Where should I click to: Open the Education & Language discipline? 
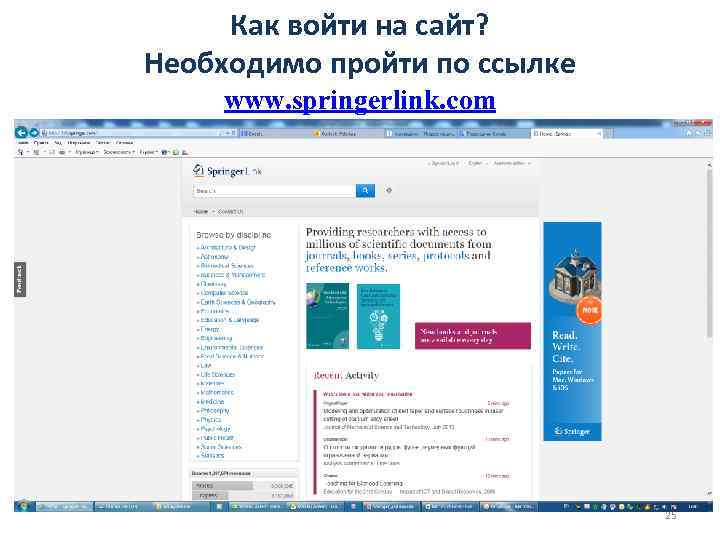pyautogui.click(x=230, y=320)
